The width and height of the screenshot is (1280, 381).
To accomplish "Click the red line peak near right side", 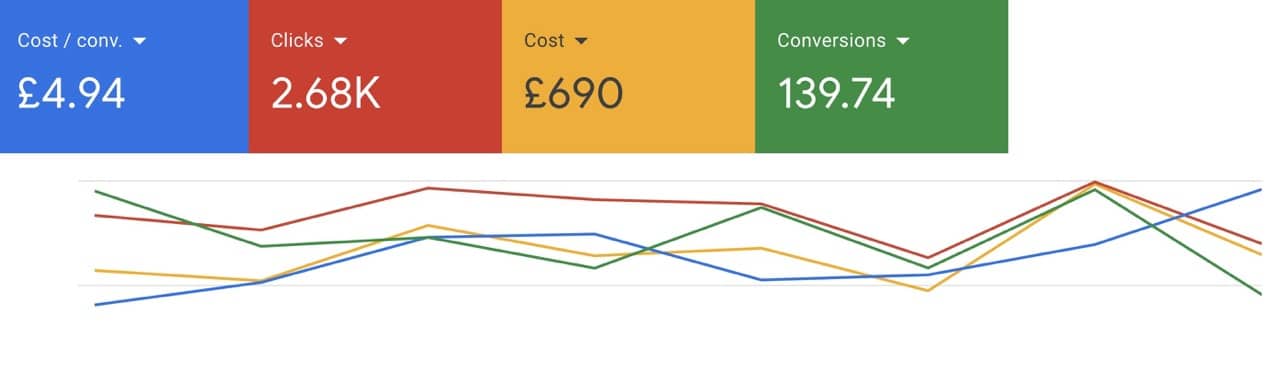I will tap(1095, 182).
